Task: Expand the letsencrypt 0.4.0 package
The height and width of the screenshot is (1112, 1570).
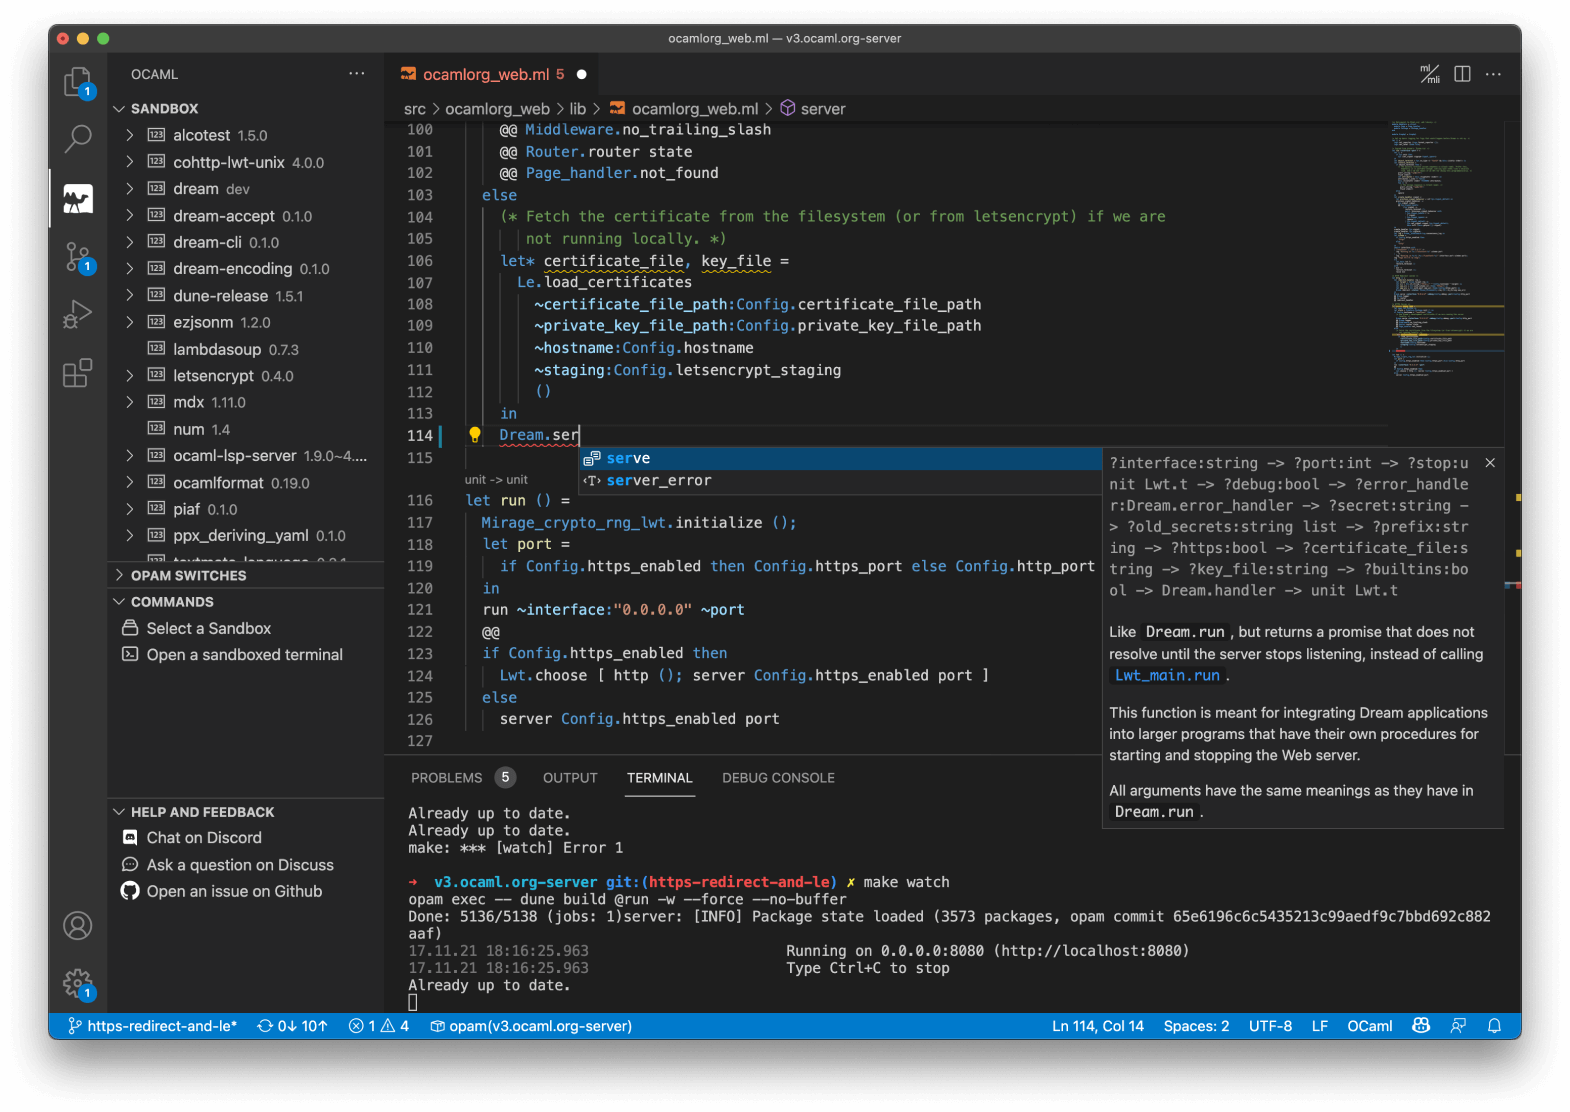Action: pyautogui.click(x=130, y=376)
